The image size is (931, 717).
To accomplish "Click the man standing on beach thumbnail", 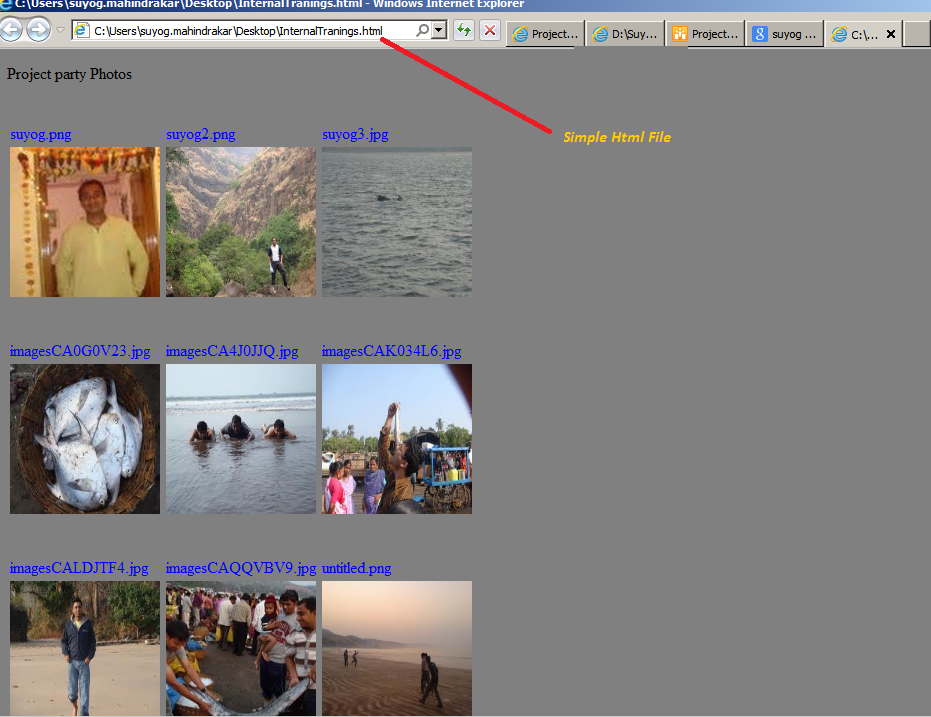I will coord(85,648).
